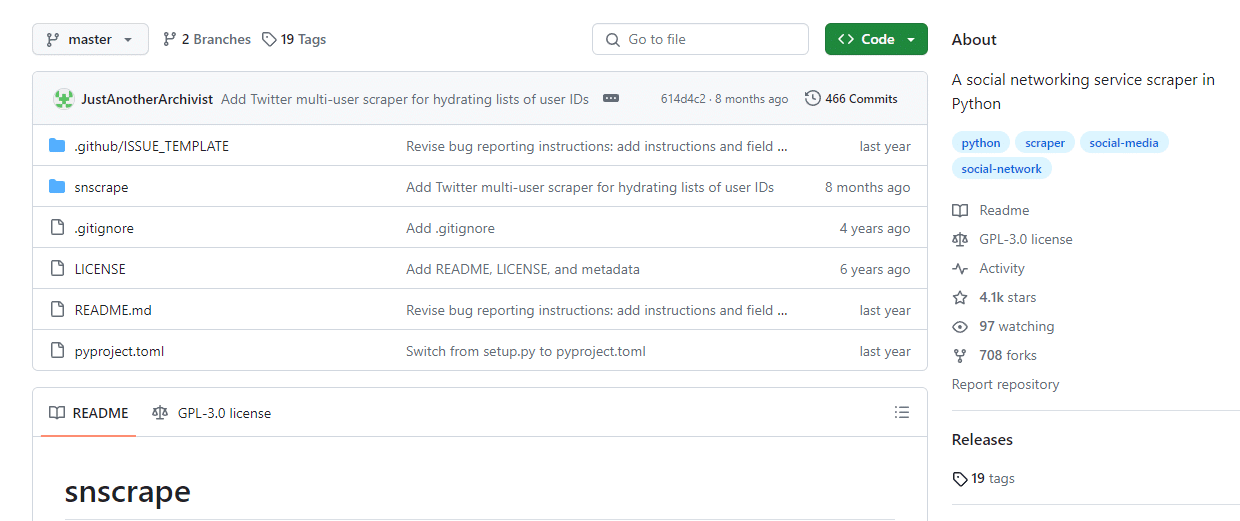Open 466 Commits history
The width and height of the screenshot is (1240, 521).
click(x=851, y=99)
